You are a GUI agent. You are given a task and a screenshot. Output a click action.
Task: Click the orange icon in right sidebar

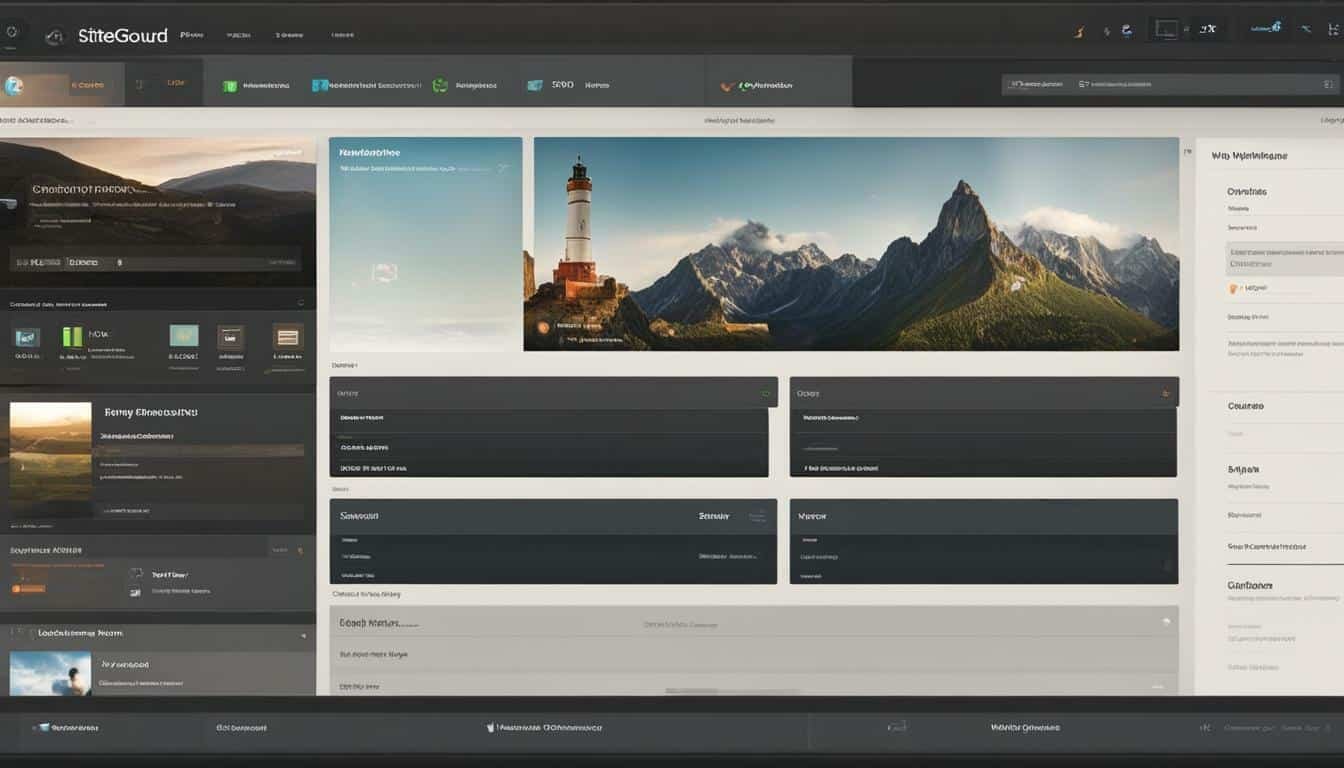[1233, 288]
